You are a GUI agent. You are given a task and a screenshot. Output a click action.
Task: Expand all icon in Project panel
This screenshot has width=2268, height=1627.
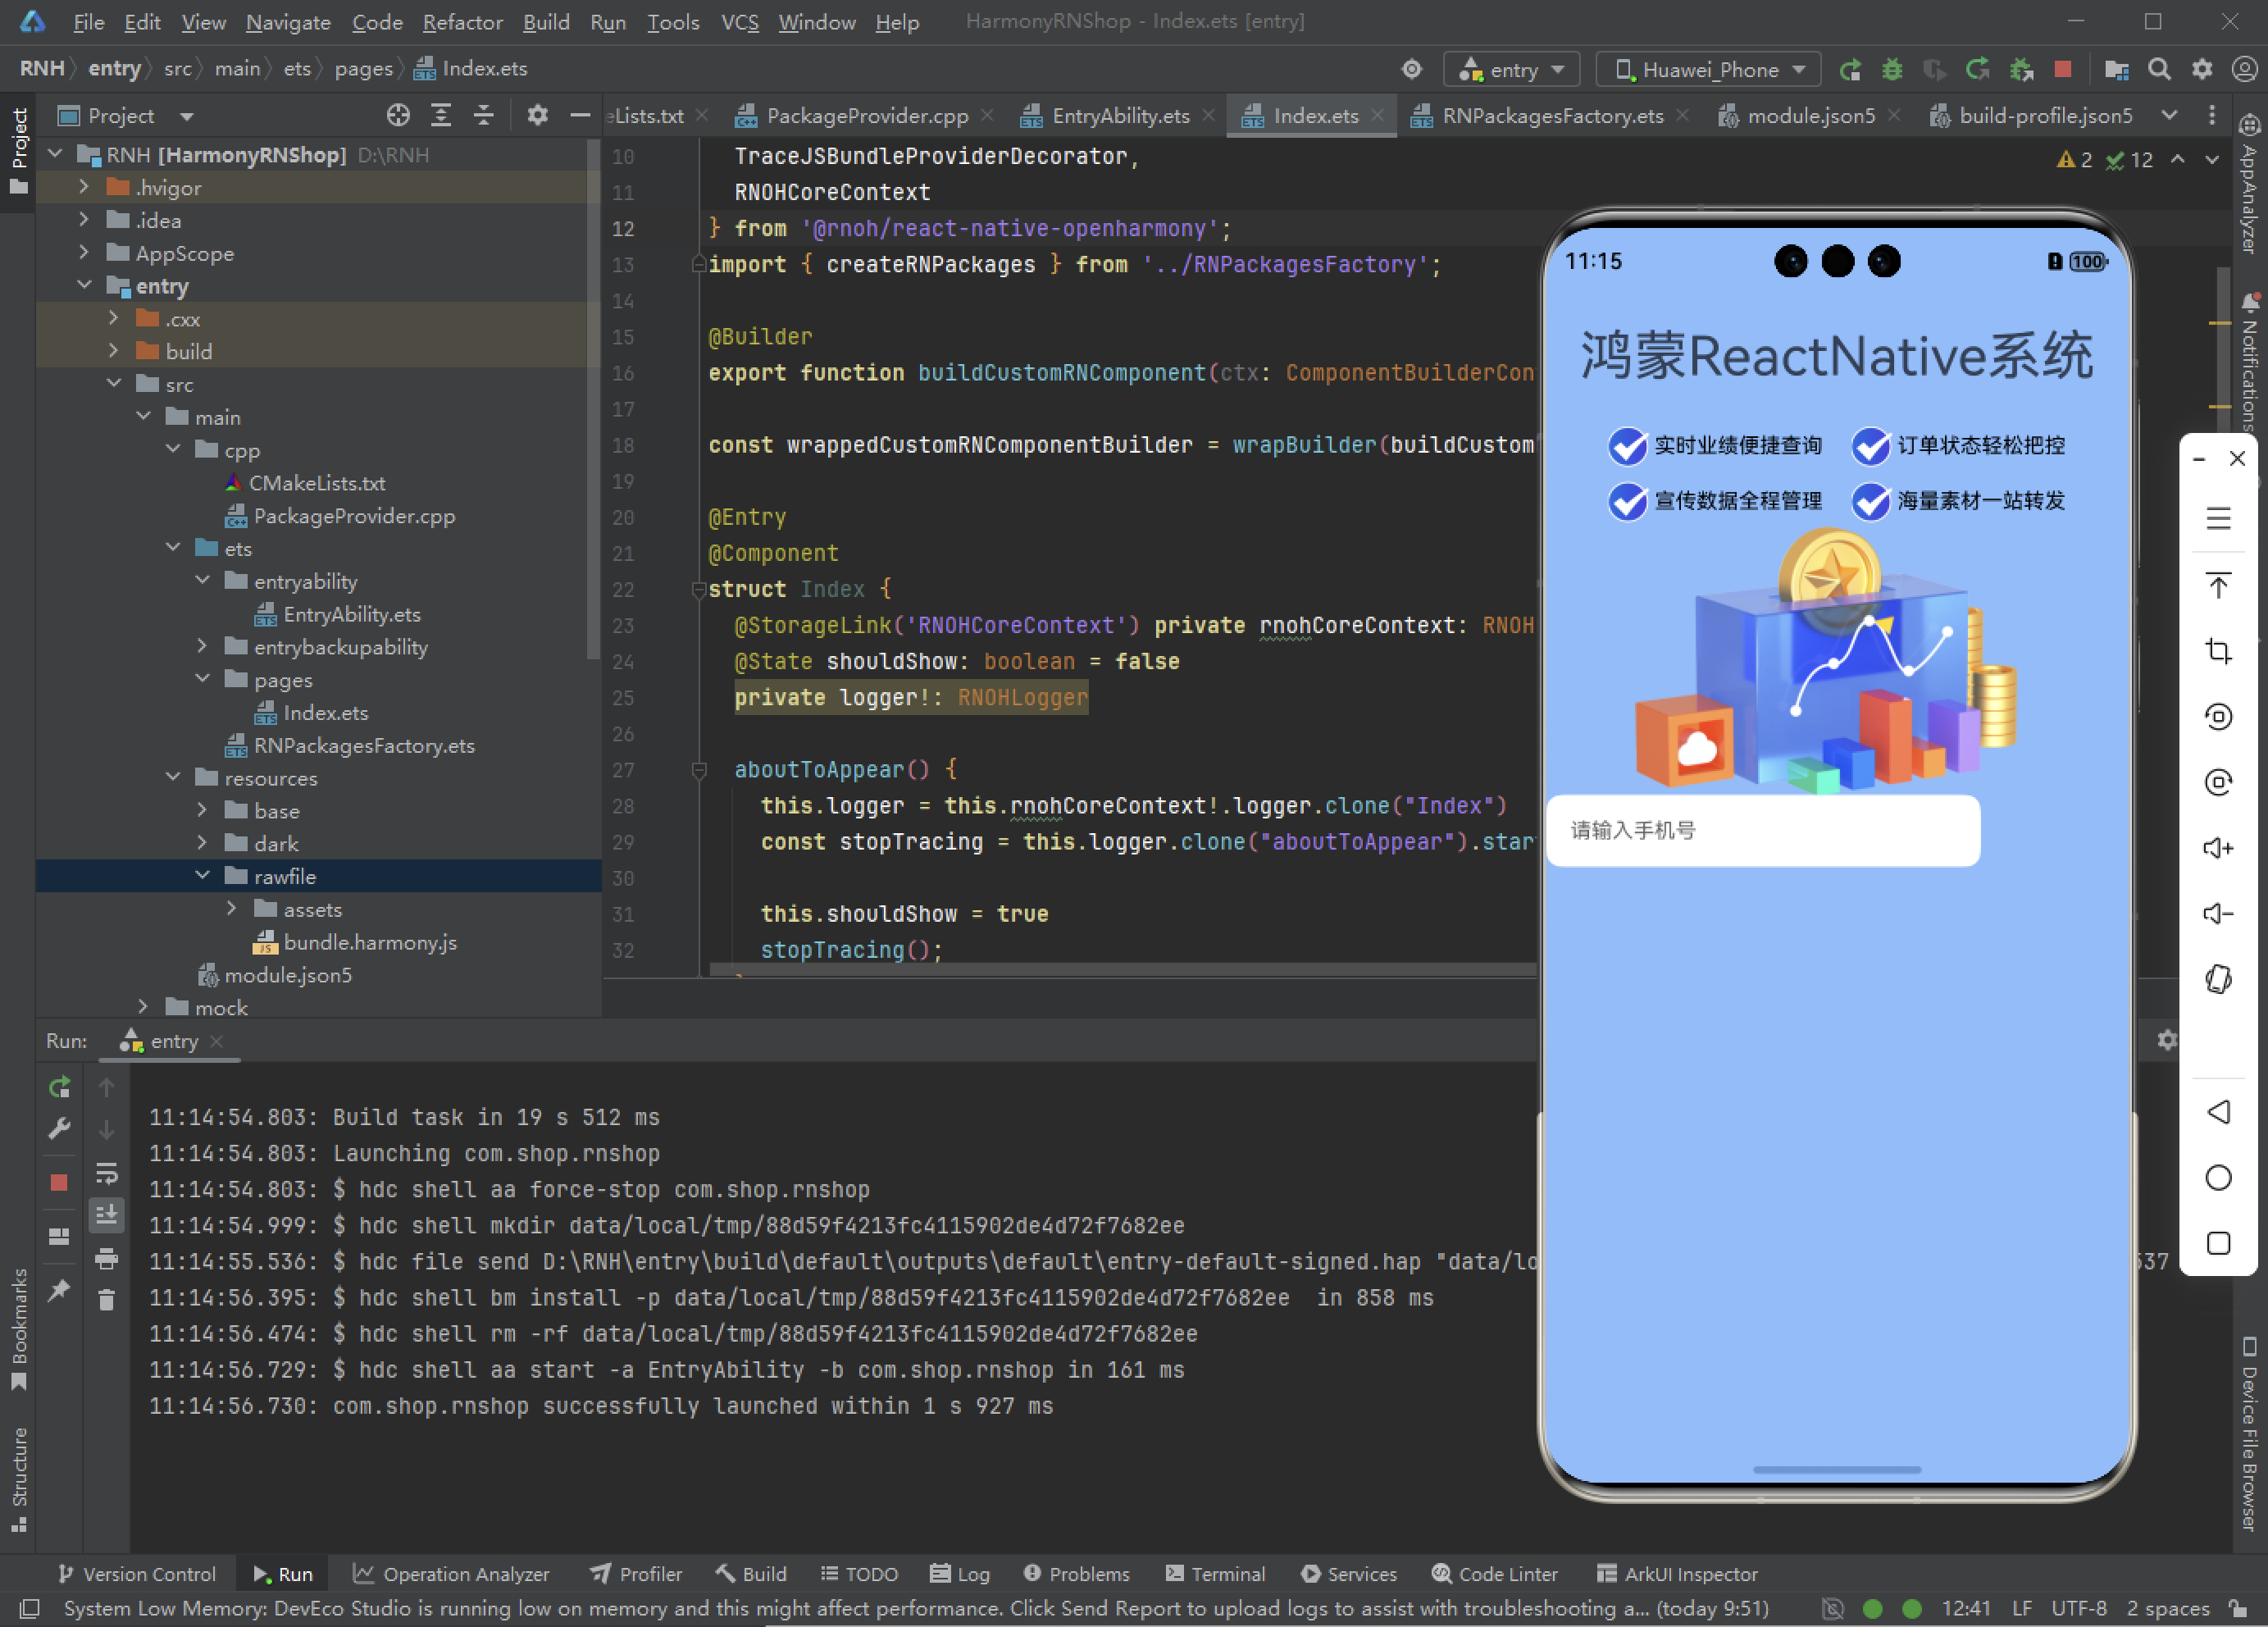(x=441, y=116)
